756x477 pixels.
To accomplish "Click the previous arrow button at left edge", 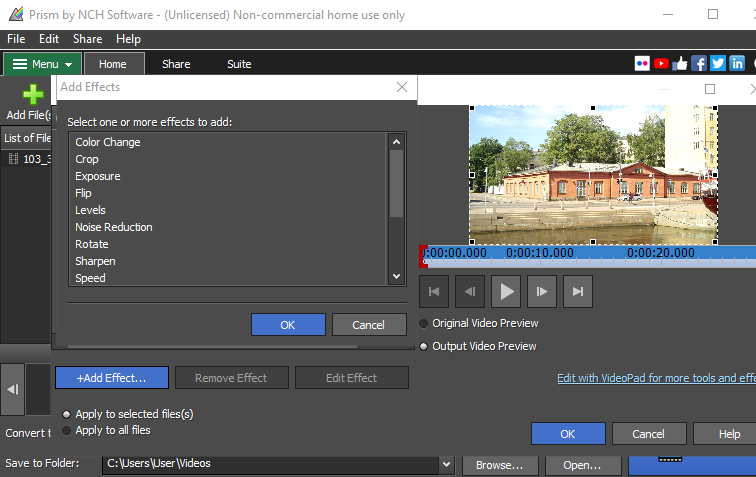I will tap(13, 389).
